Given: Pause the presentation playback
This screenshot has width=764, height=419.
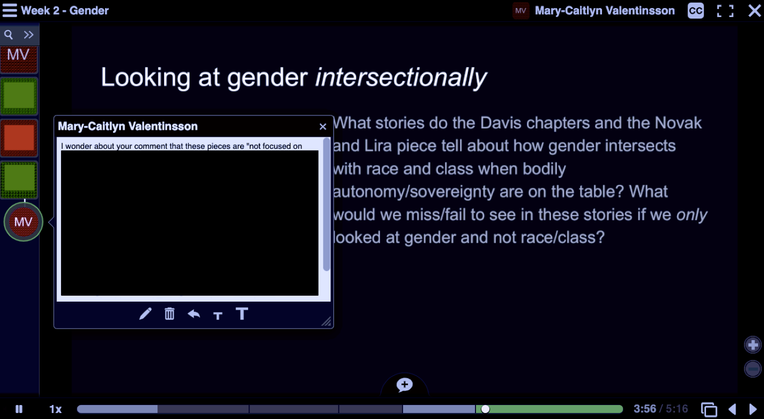Looking at the screenshot, I should tap(19, 409).
